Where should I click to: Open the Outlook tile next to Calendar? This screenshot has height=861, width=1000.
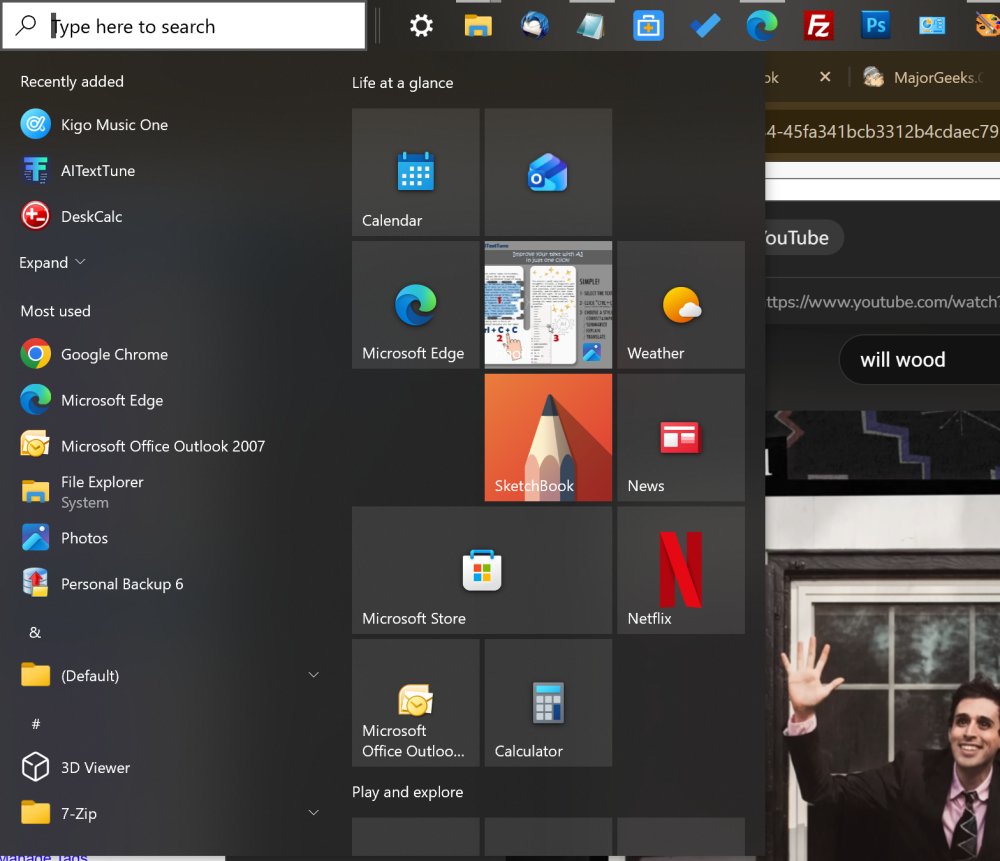pos(548,172)
